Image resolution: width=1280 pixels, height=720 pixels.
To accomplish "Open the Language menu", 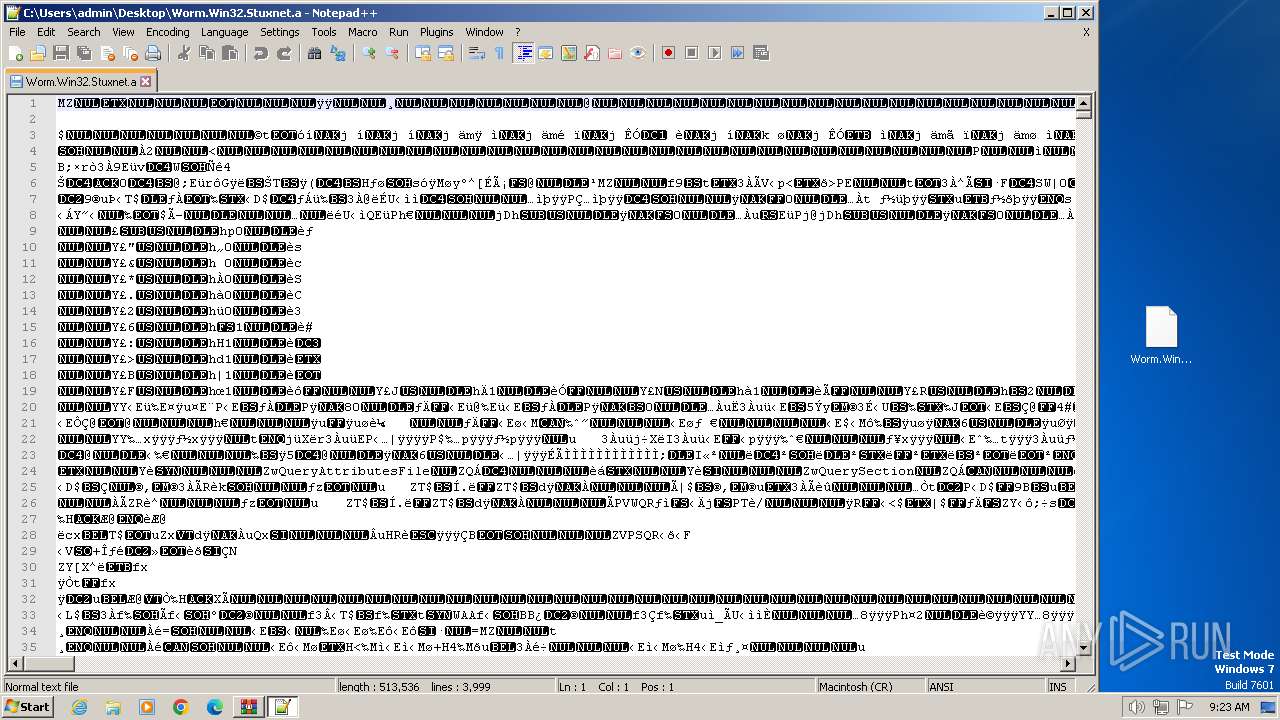I will tap(224, 32).
